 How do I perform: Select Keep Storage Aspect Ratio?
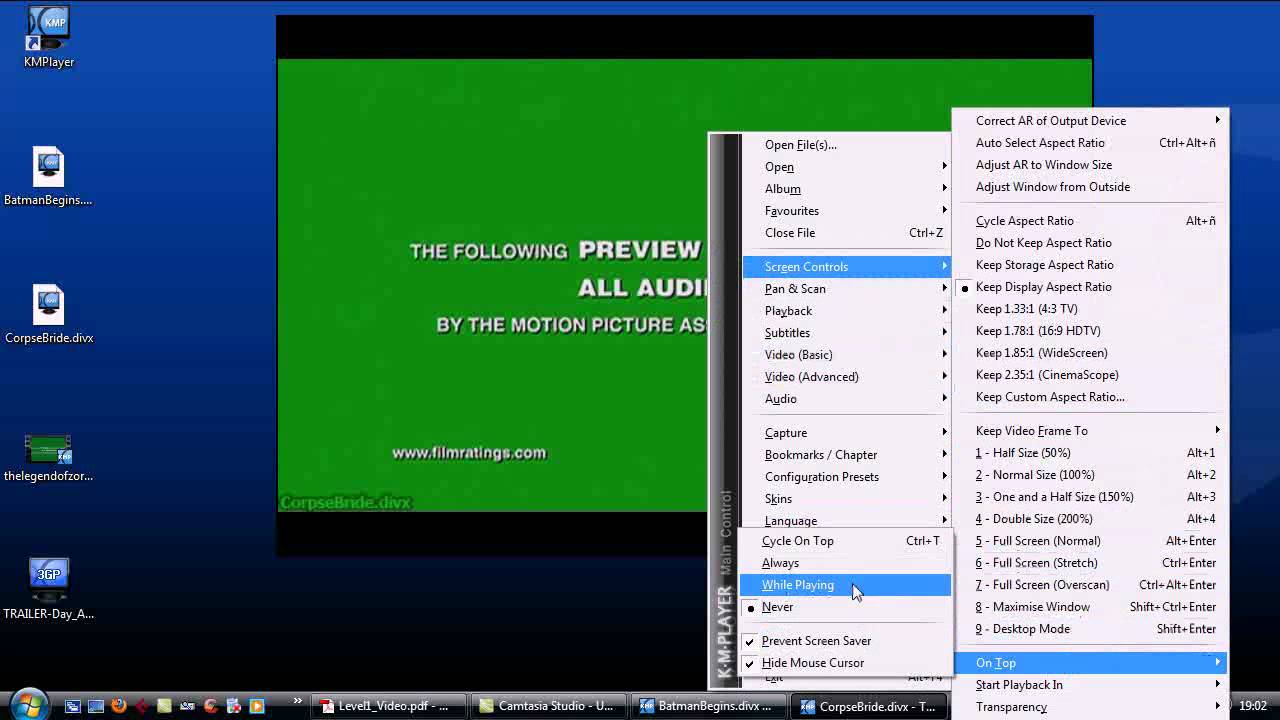click(1090, 265)
